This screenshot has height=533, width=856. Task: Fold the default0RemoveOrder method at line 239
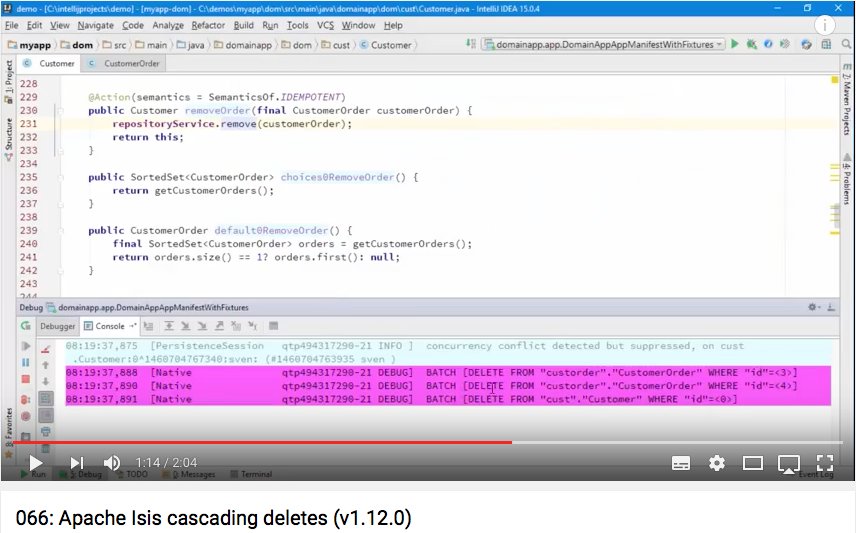click(60, 230)
